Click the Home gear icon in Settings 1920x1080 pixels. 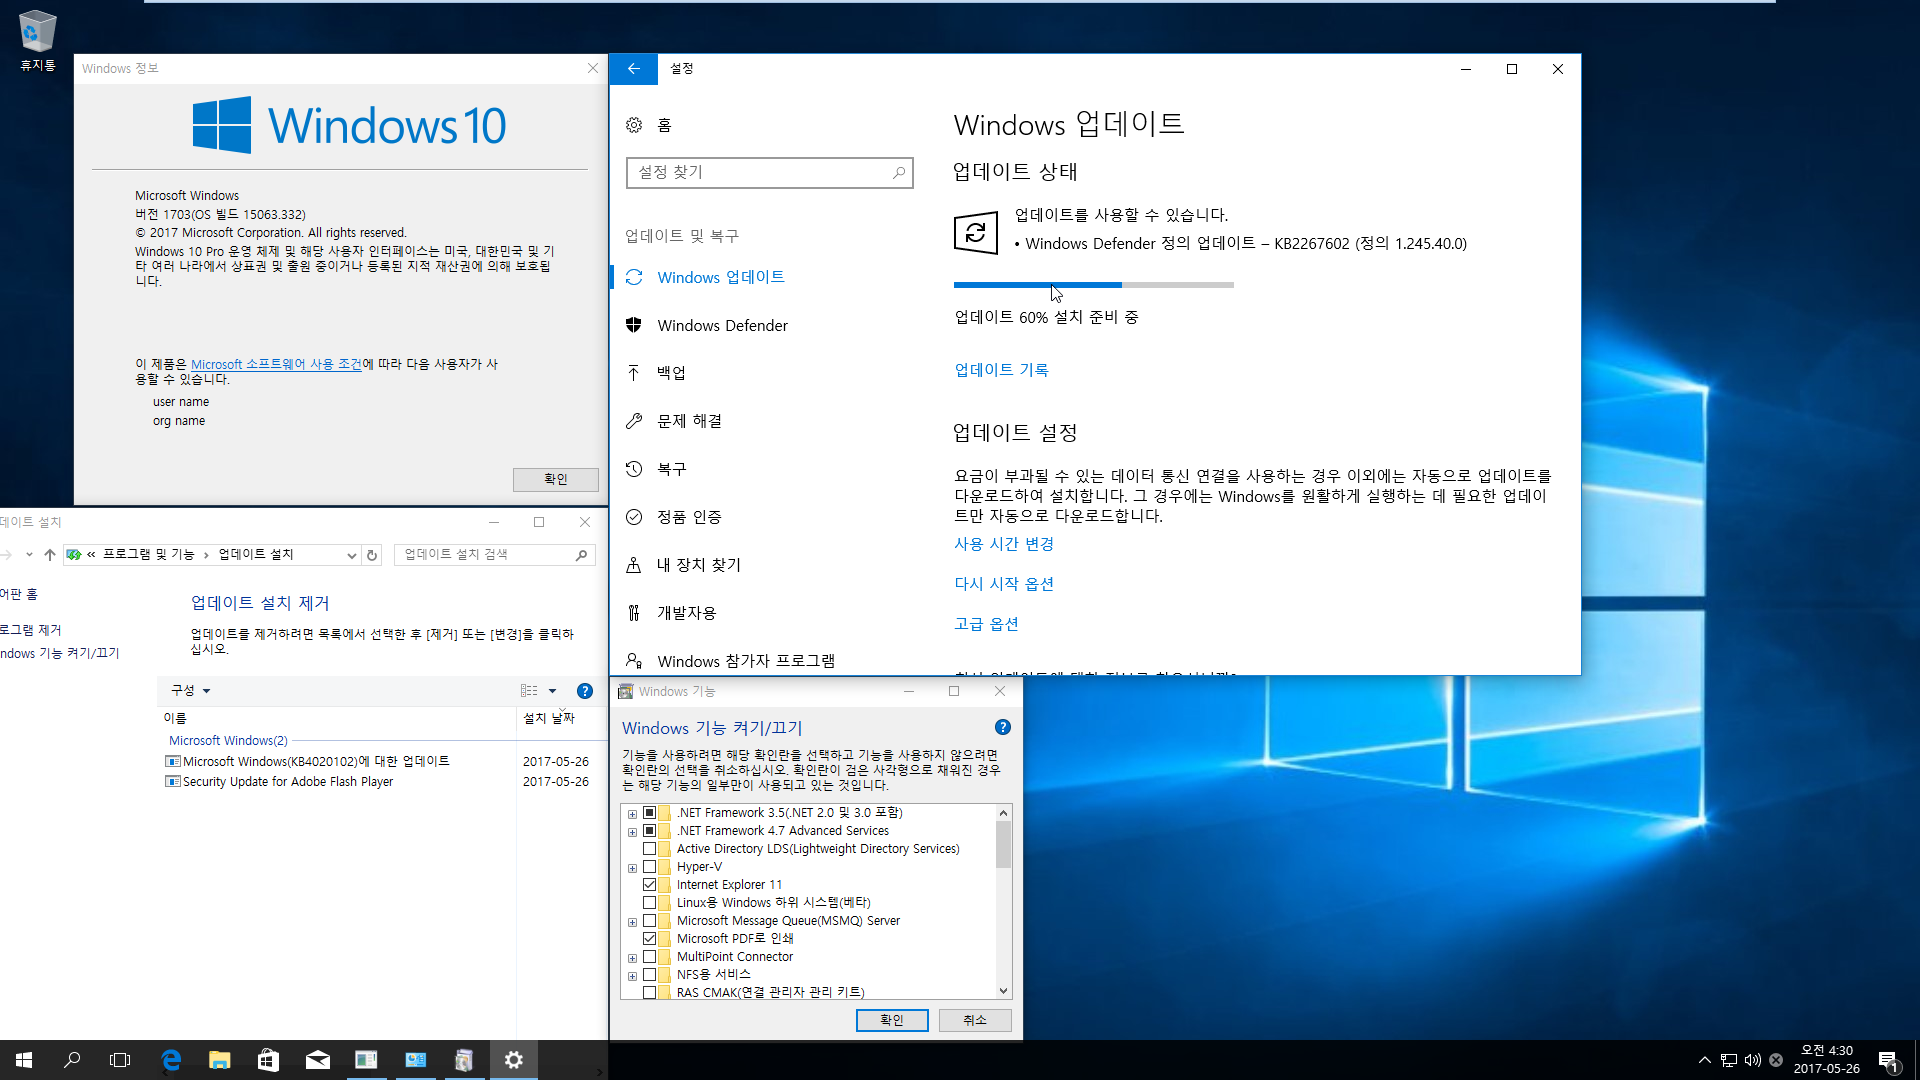(634, 125)
